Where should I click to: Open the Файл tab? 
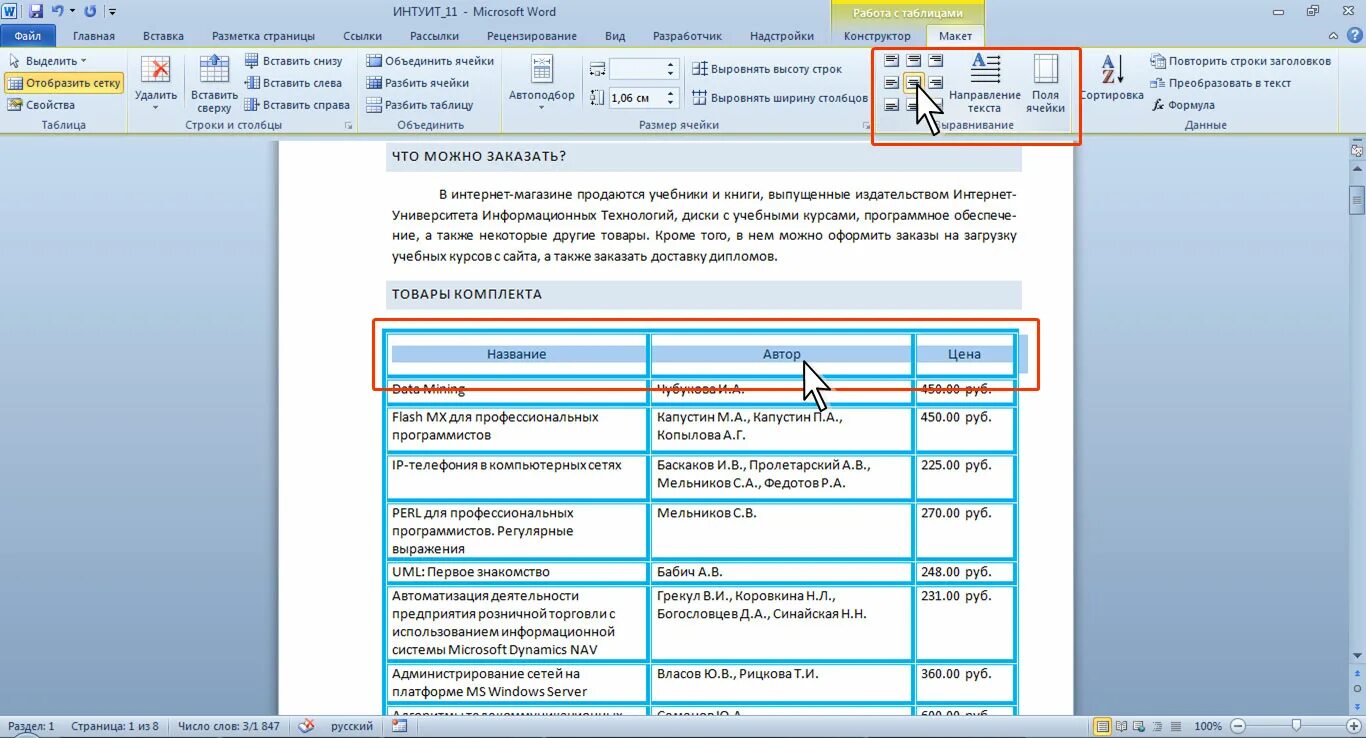click(x=28, y=36)
